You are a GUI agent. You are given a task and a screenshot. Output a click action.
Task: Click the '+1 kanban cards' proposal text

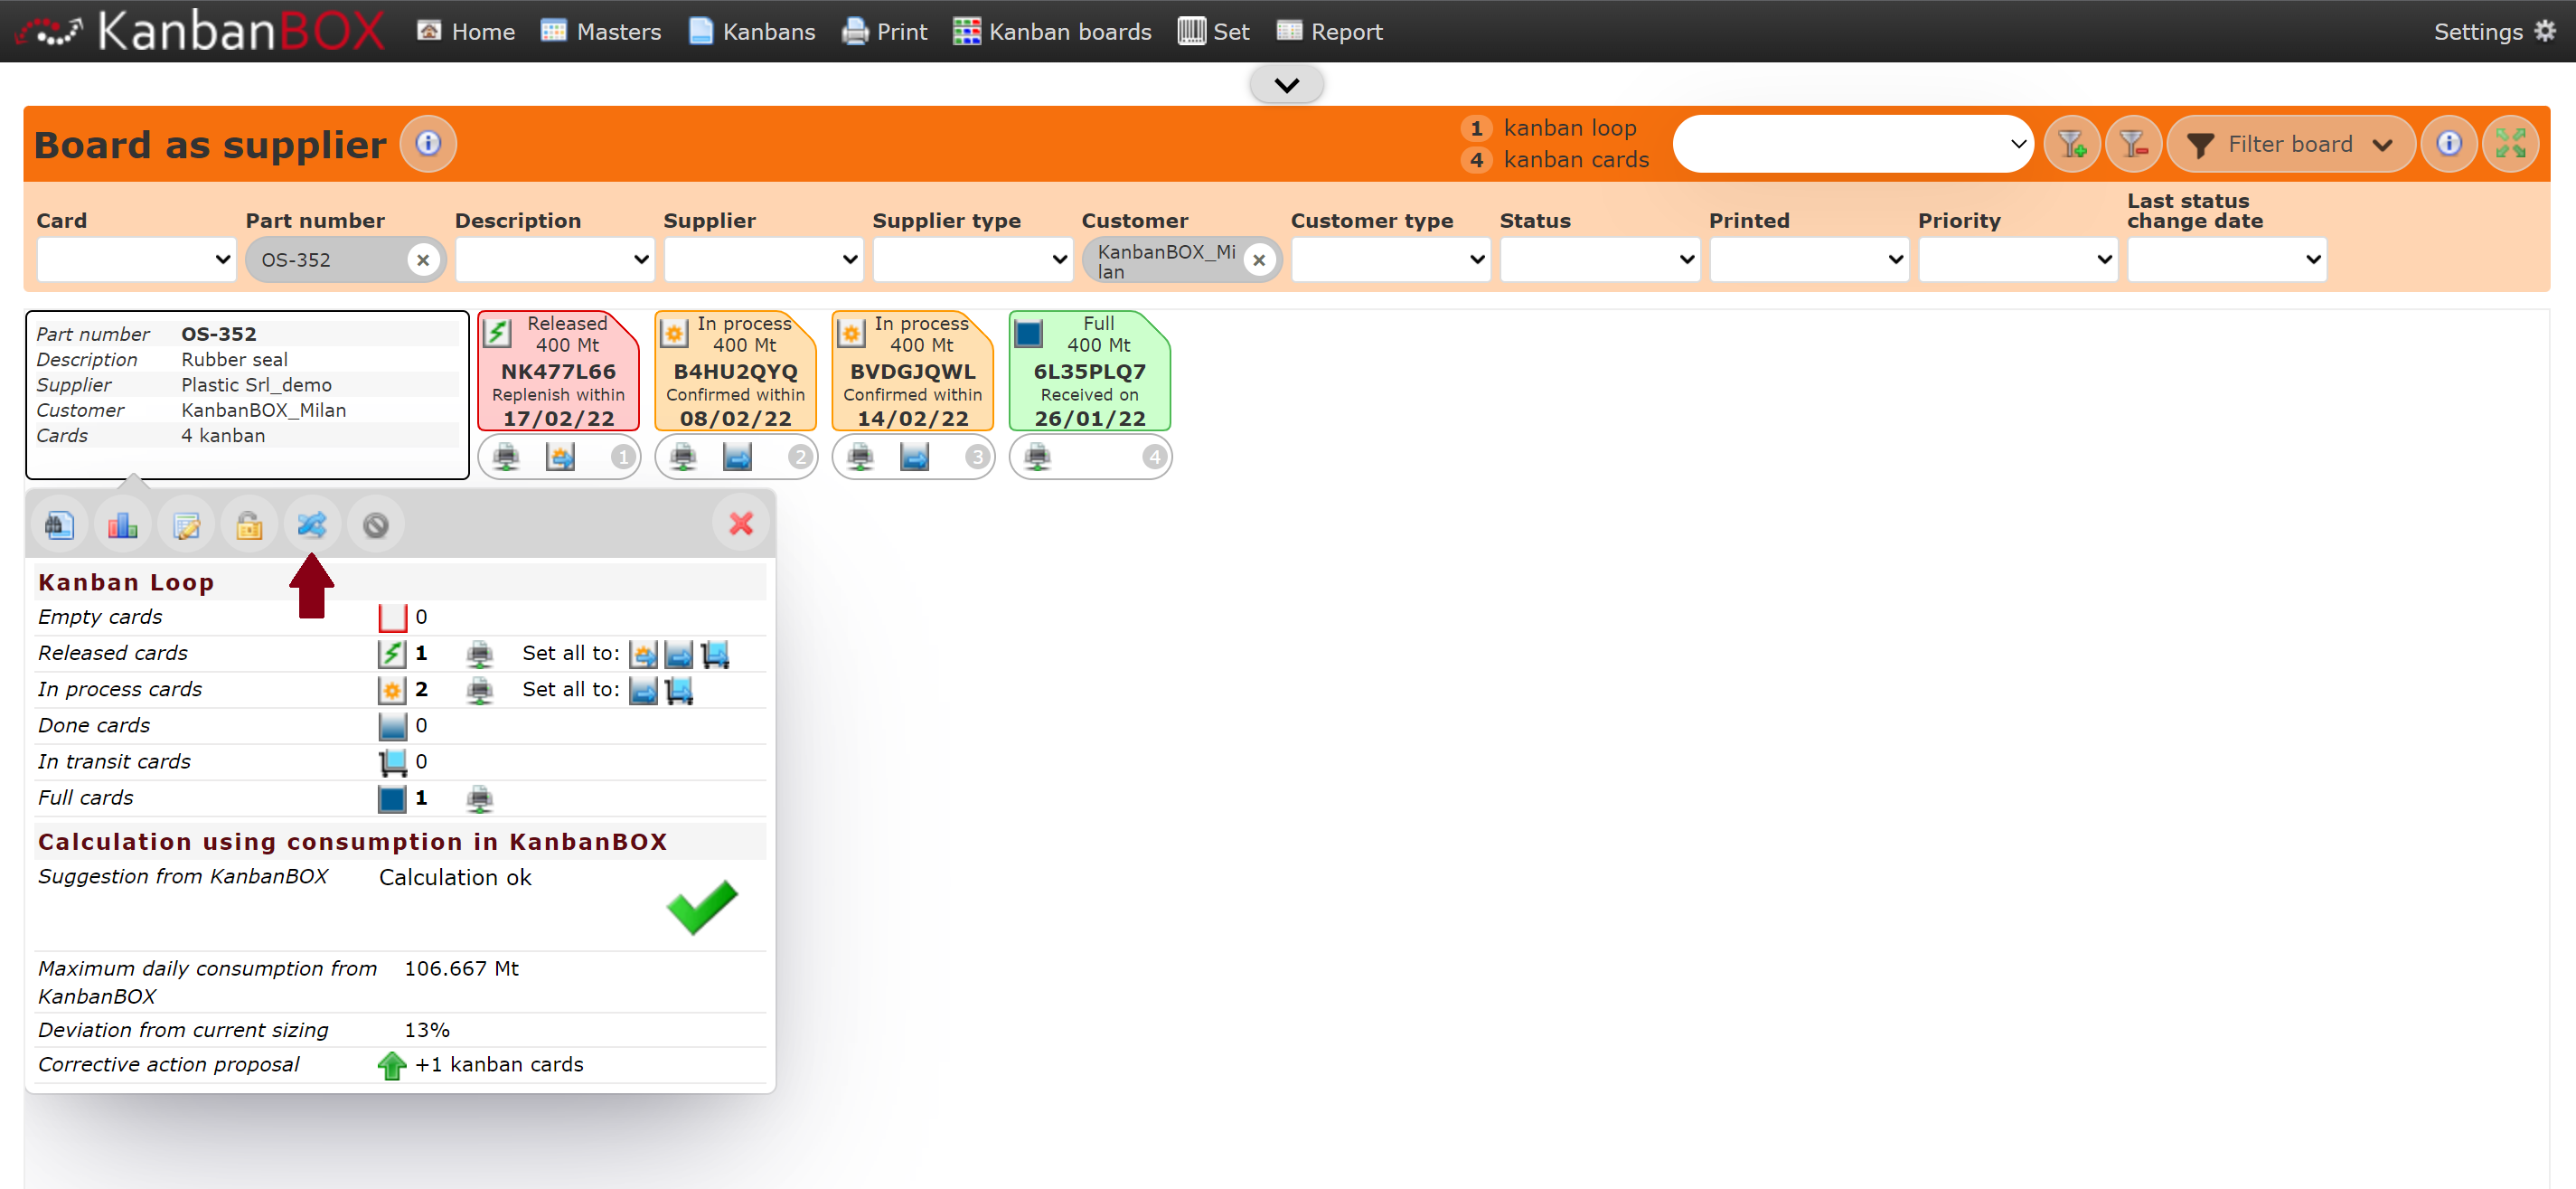(499, 1065)
